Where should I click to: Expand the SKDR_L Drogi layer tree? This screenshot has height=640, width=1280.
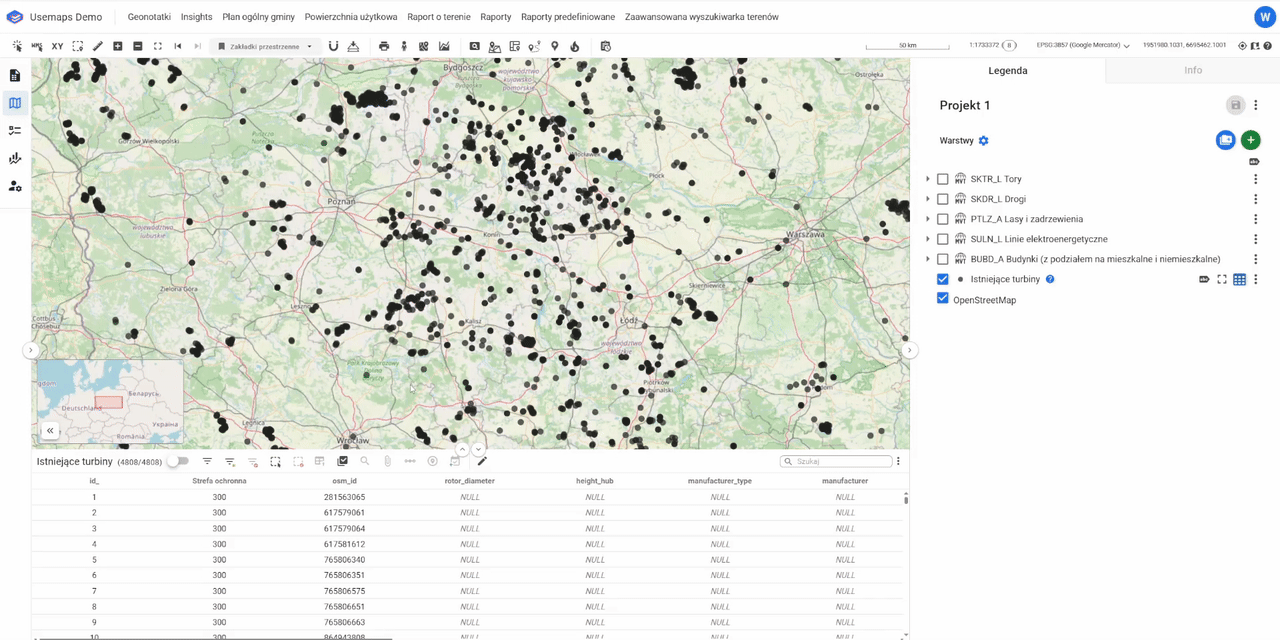tap(928, 199)
